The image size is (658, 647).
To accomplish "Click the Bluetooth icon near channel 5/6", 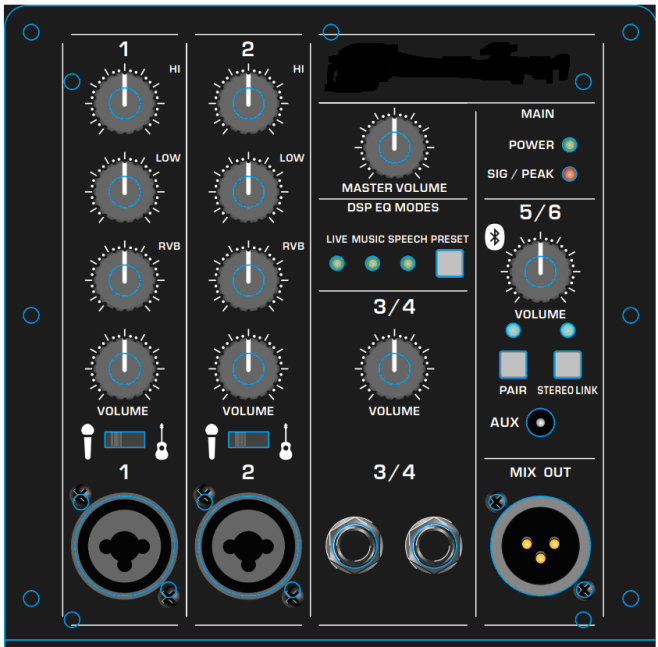I will (494, 236).
